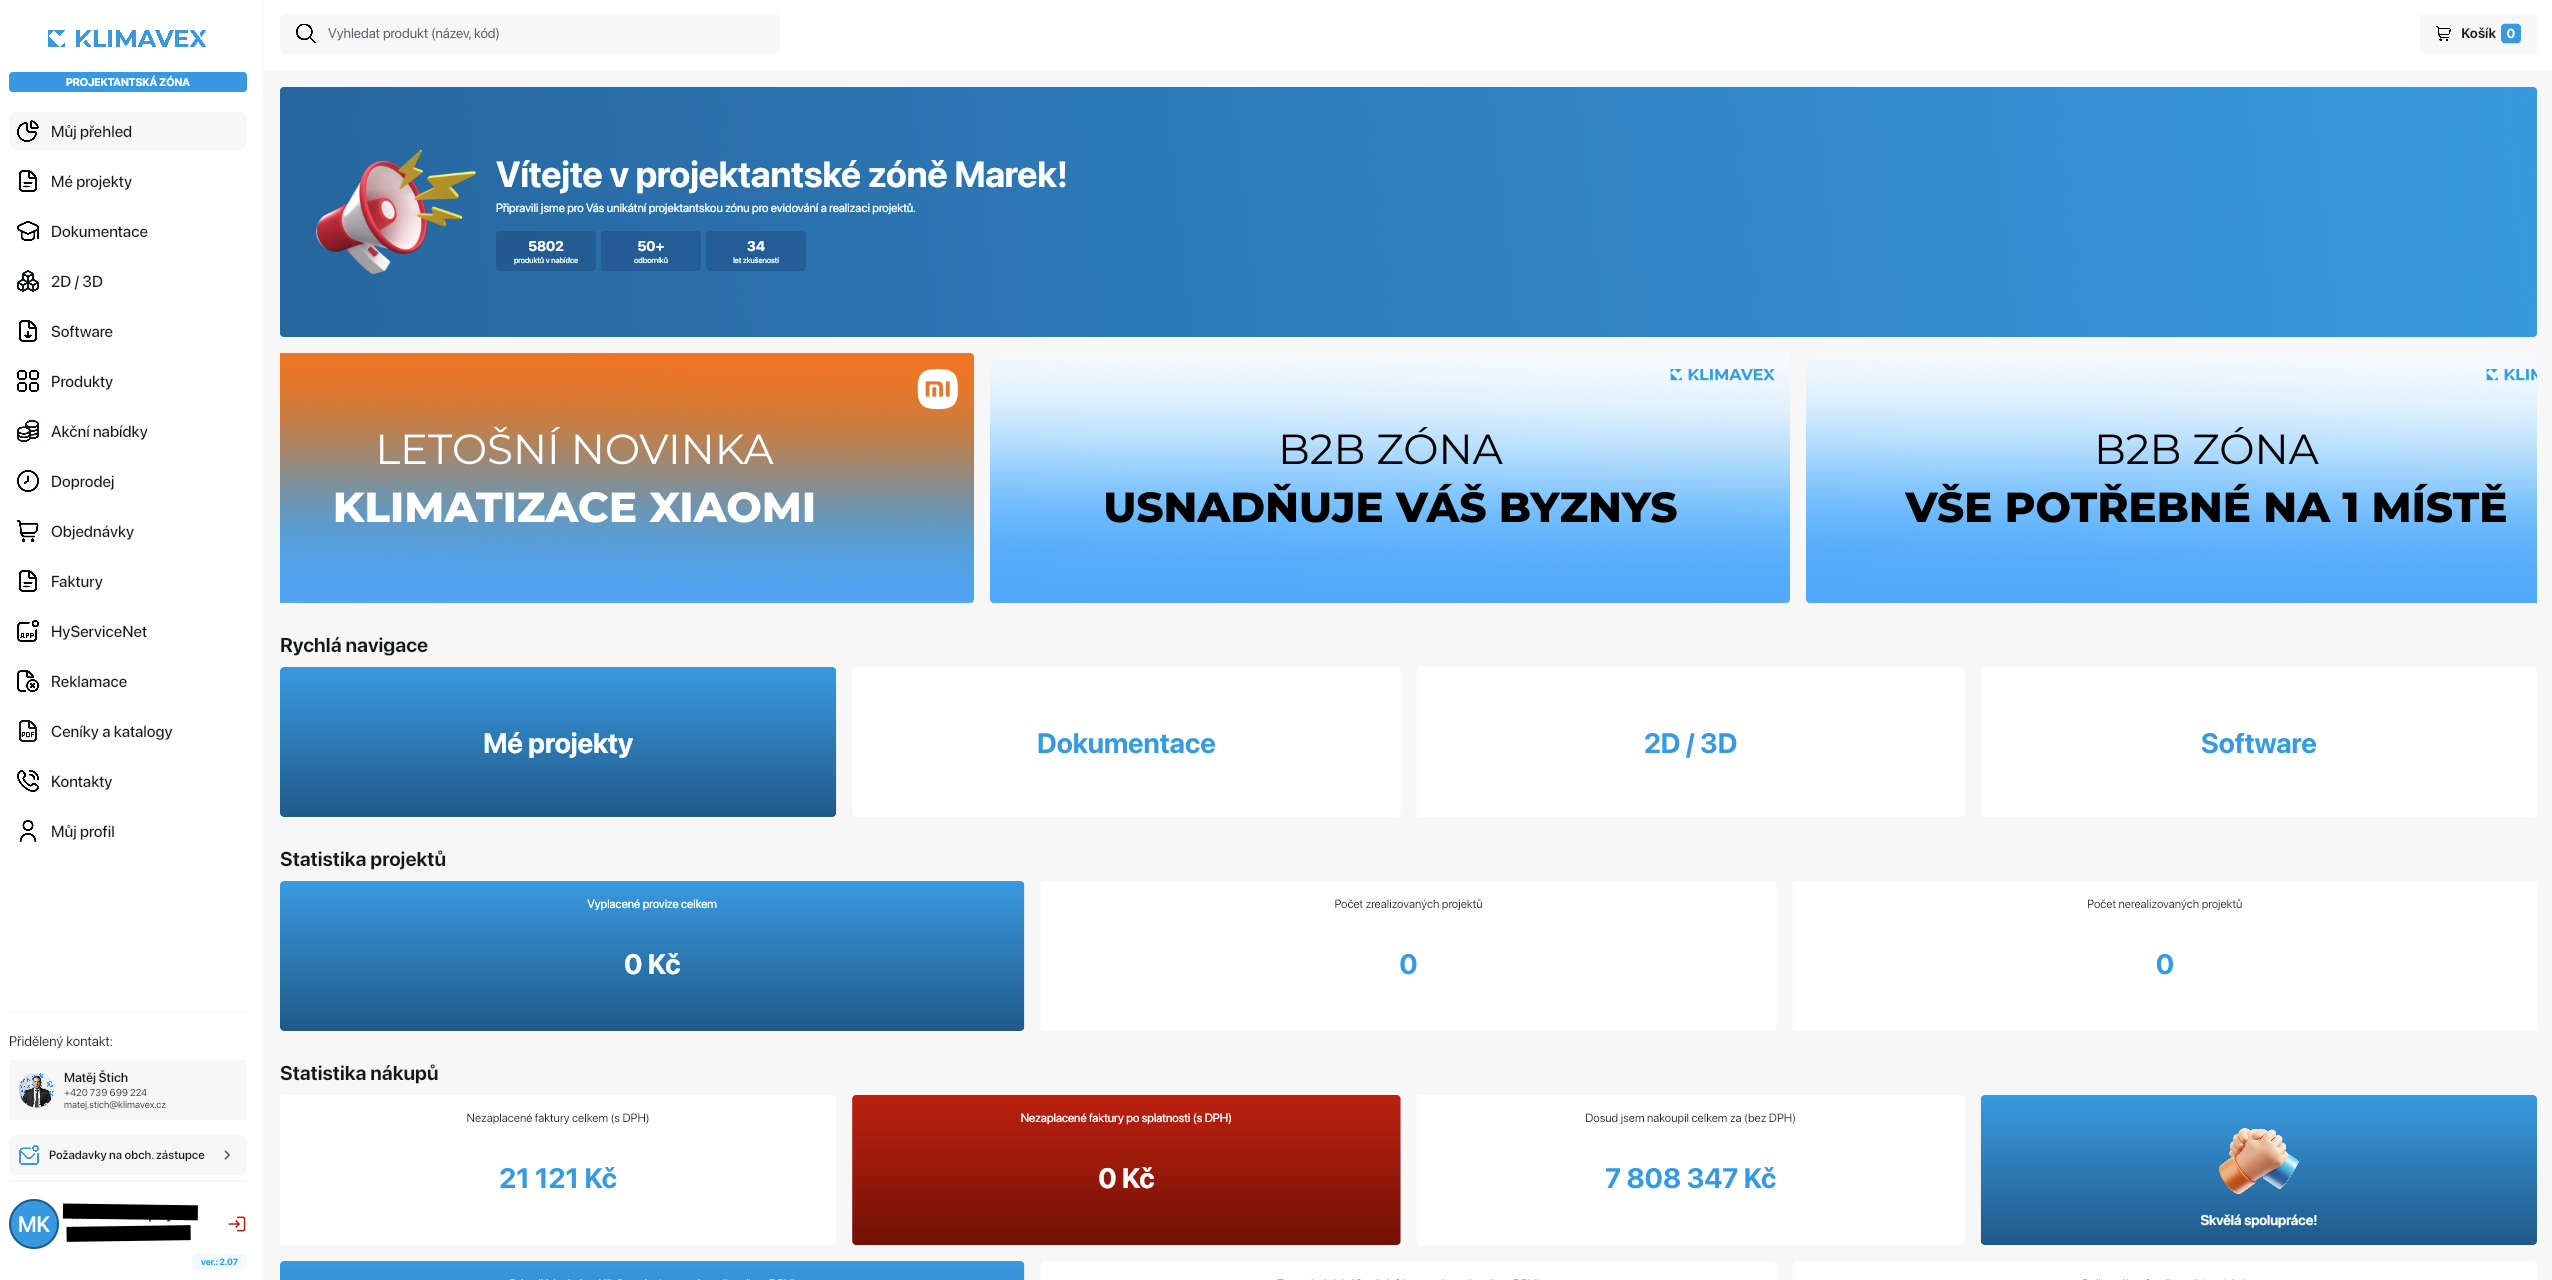The width and height of the screenshot is (2552, 1280).
Task: Click the ver.: 2.07 version label
Action: 219,1262
